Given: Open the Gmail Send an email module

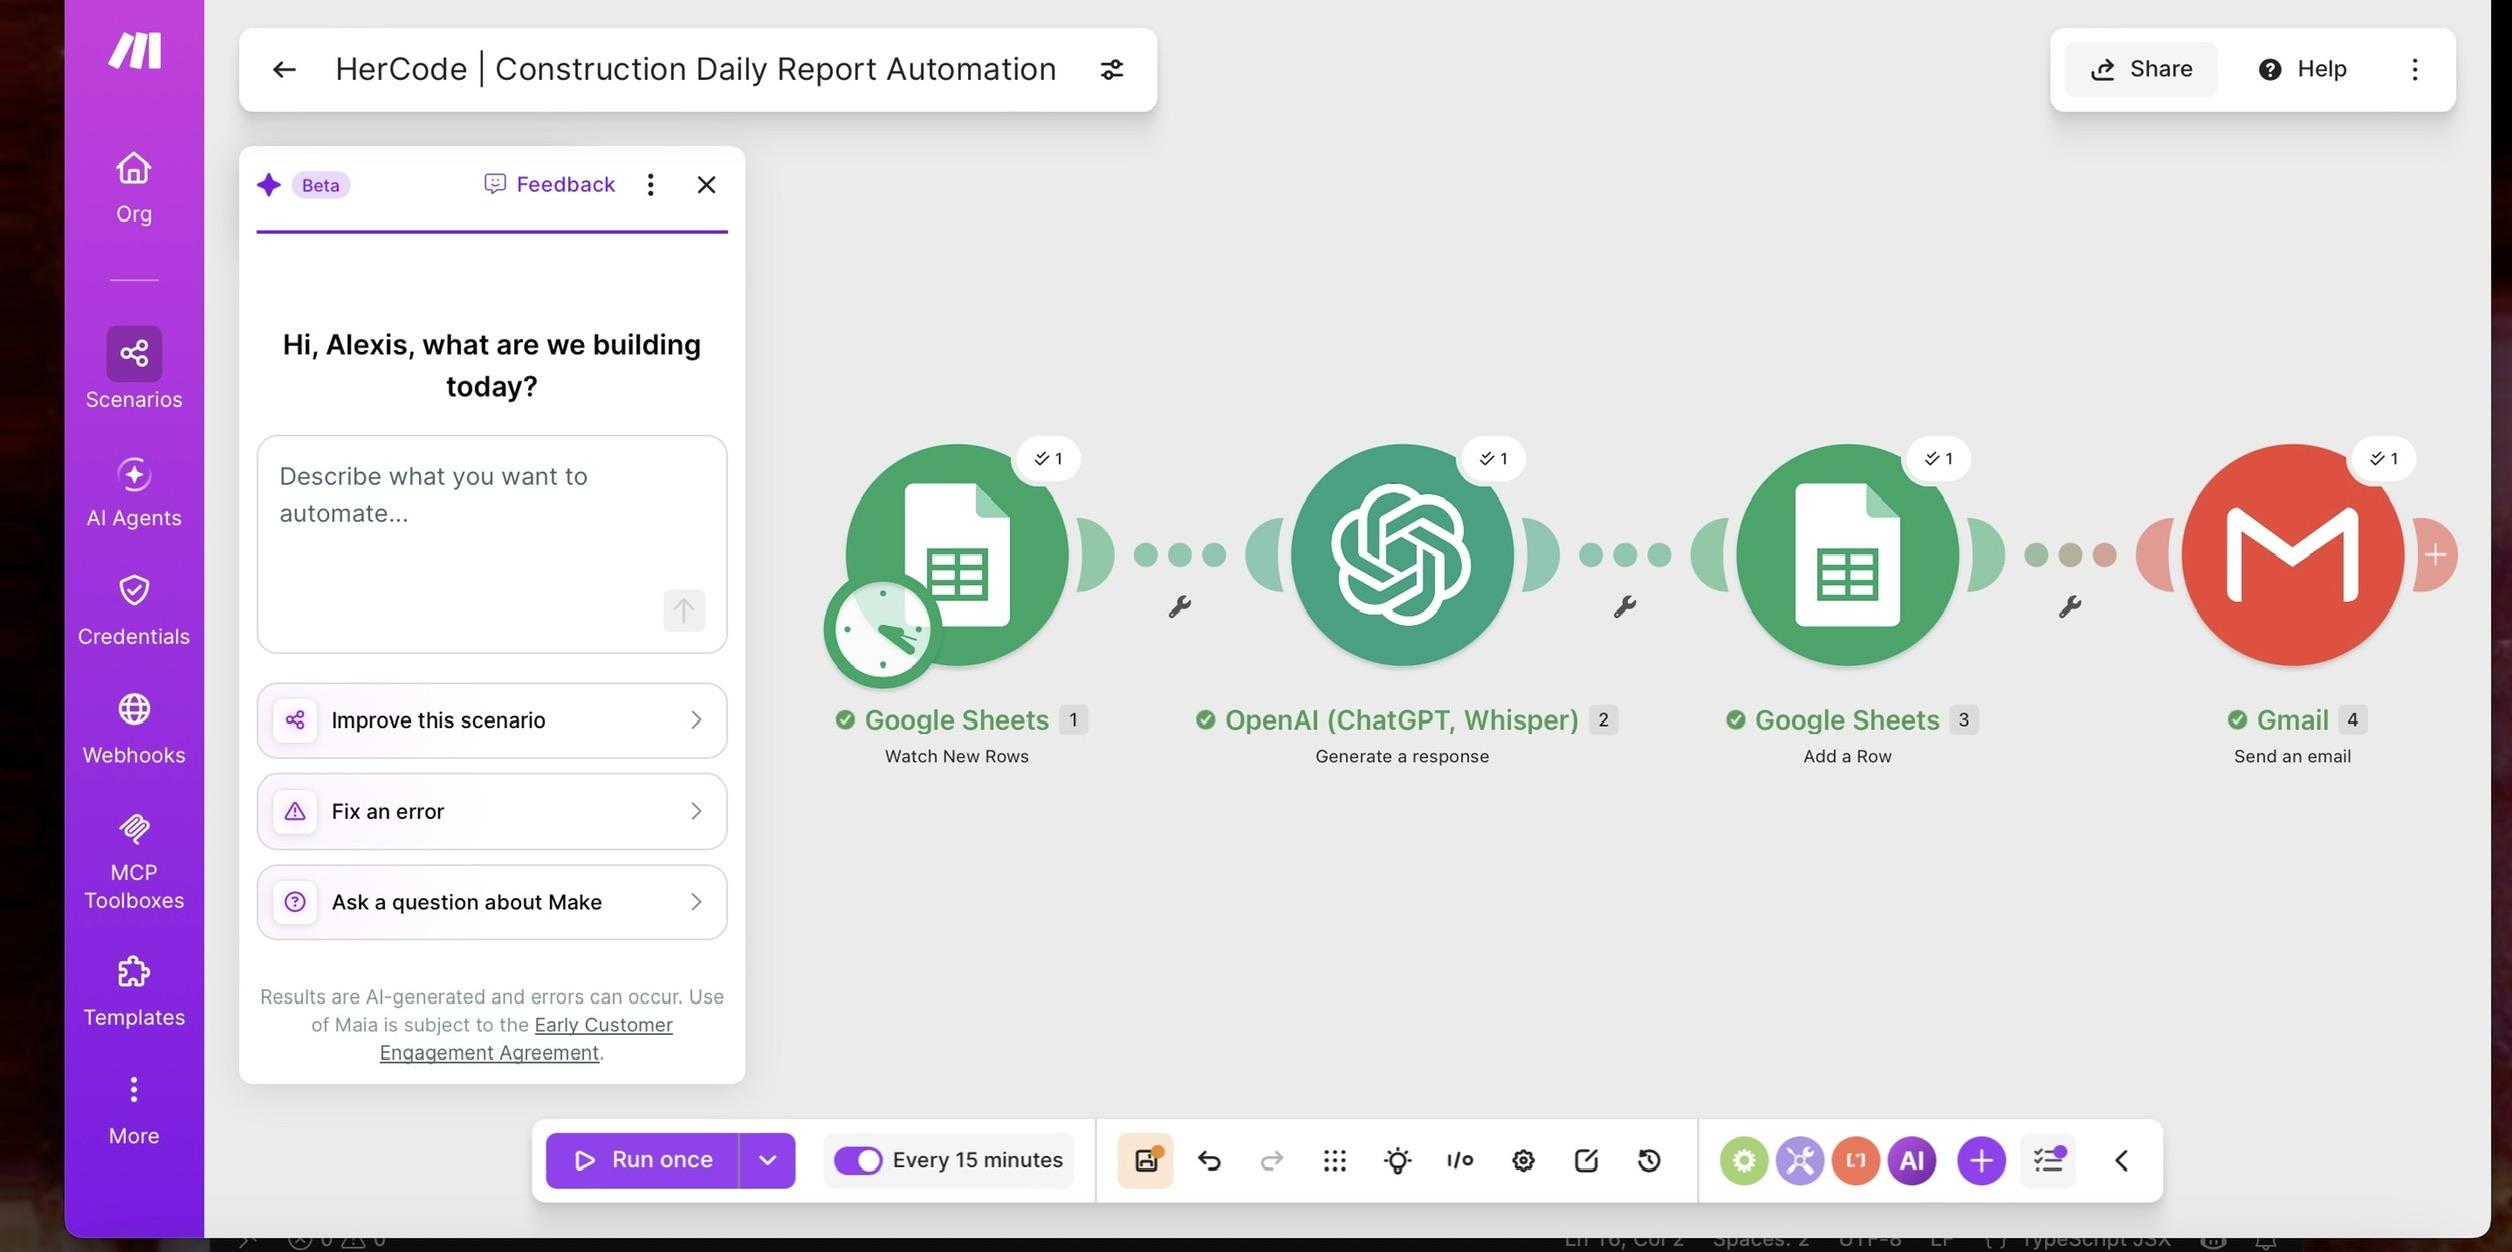Looking at the screenshot, I should point(2292,555).
